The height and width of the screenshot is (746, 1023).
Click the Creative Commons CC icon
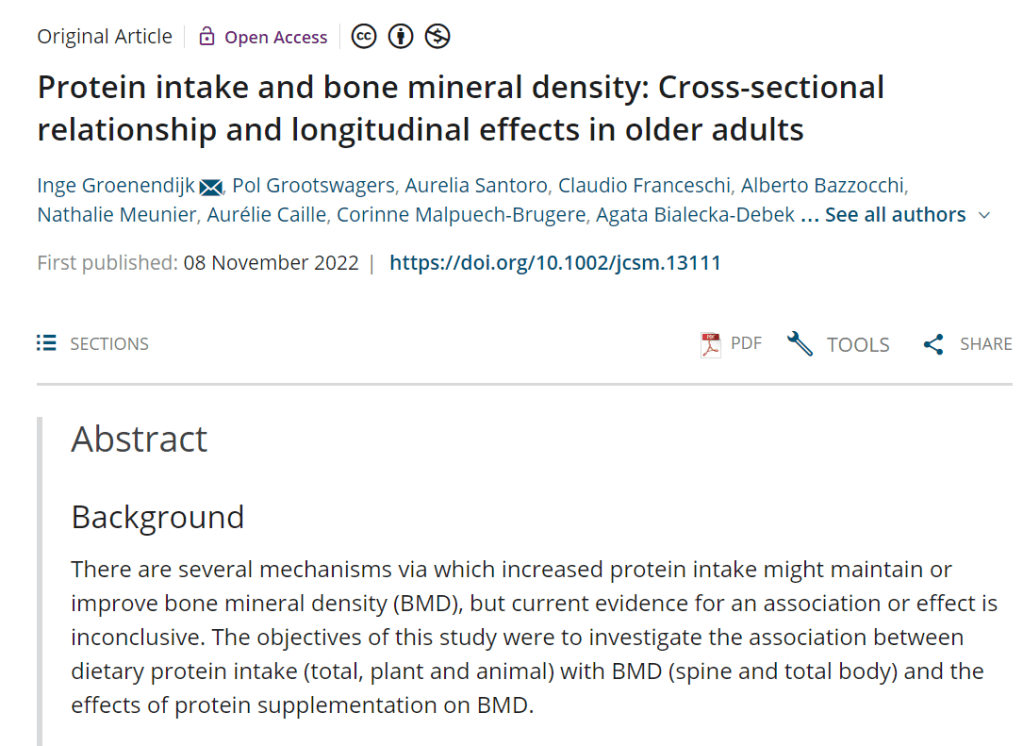click(364, 37)
